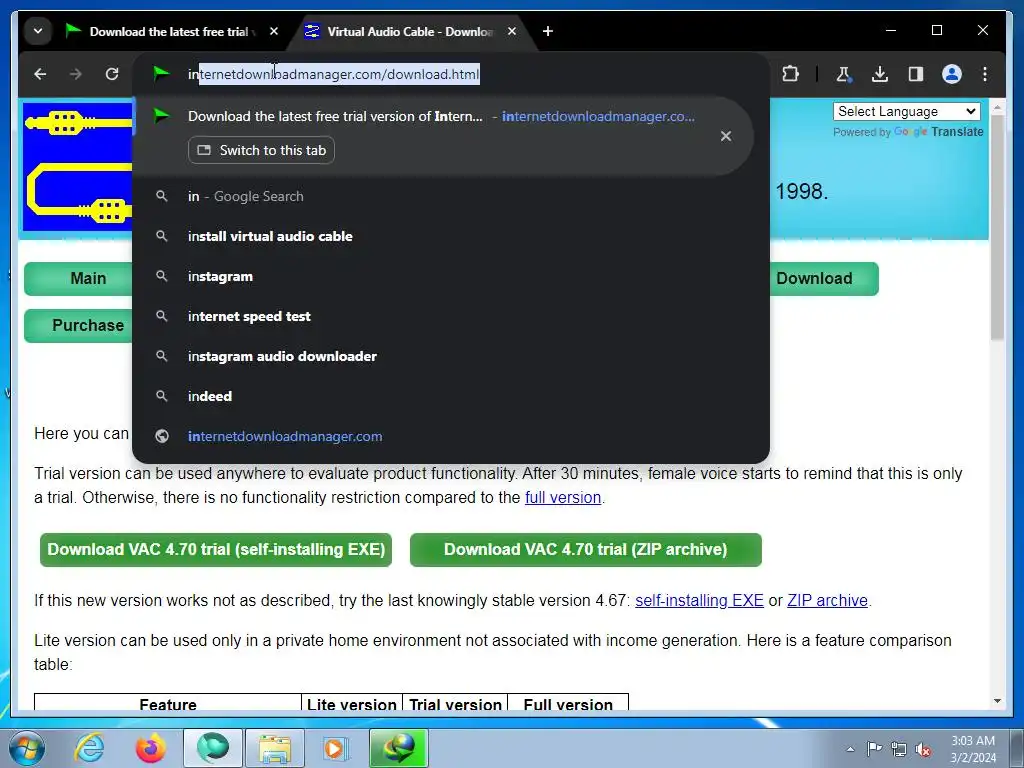Reload the current page
The height and width of the screenshot is (768, 1024).
pyautogui.click(x=112, y=74)
